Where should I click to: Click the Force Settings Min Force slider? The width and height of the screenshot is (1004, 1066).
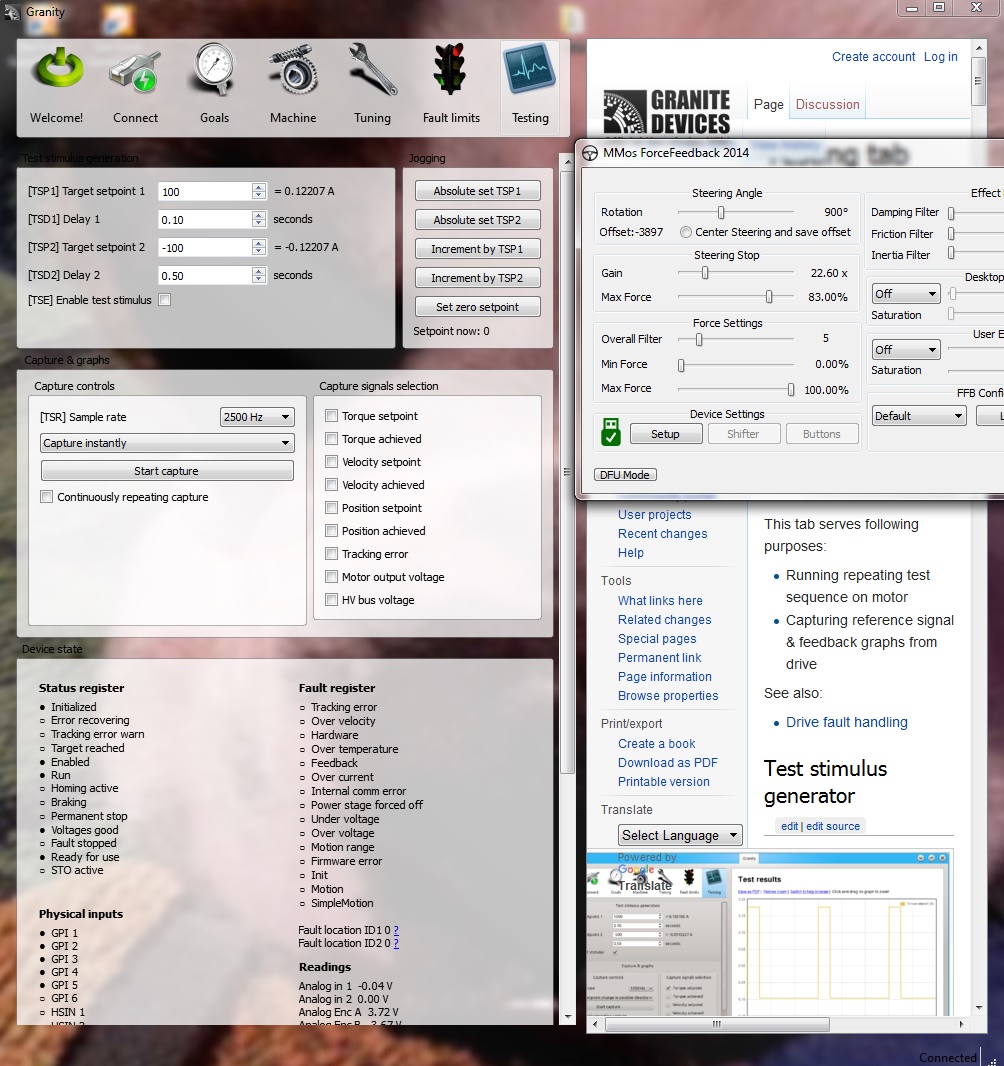tap(735, 365)
